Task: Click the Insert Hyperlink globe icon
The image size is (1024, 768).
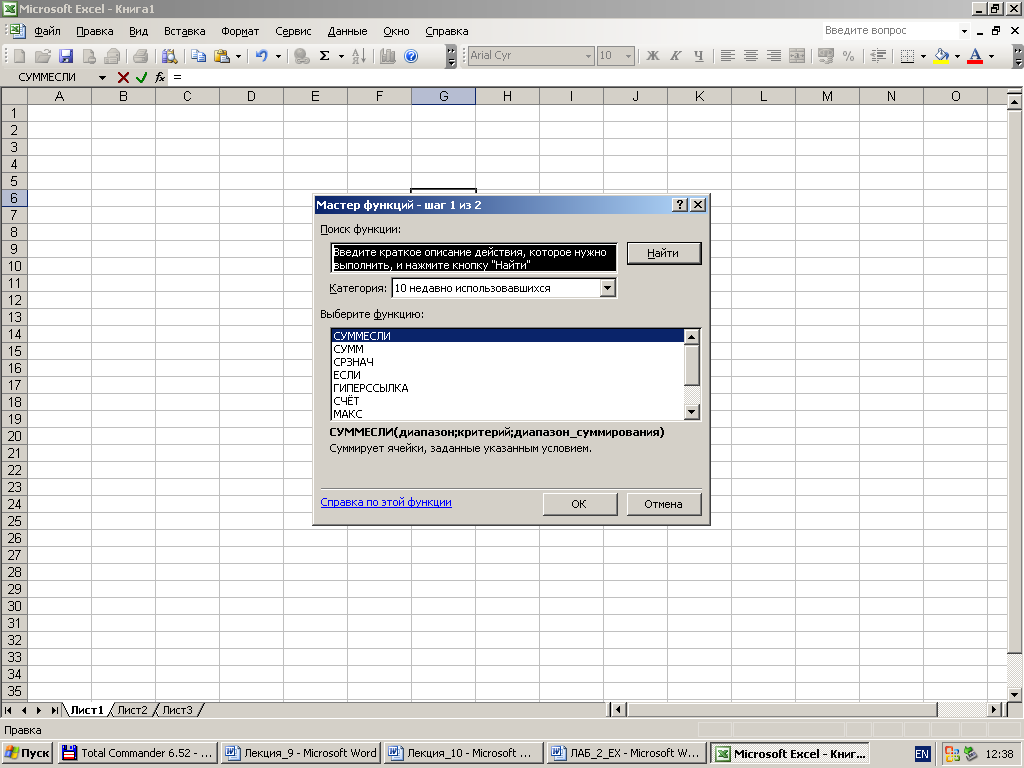Action: coord(301,56)
